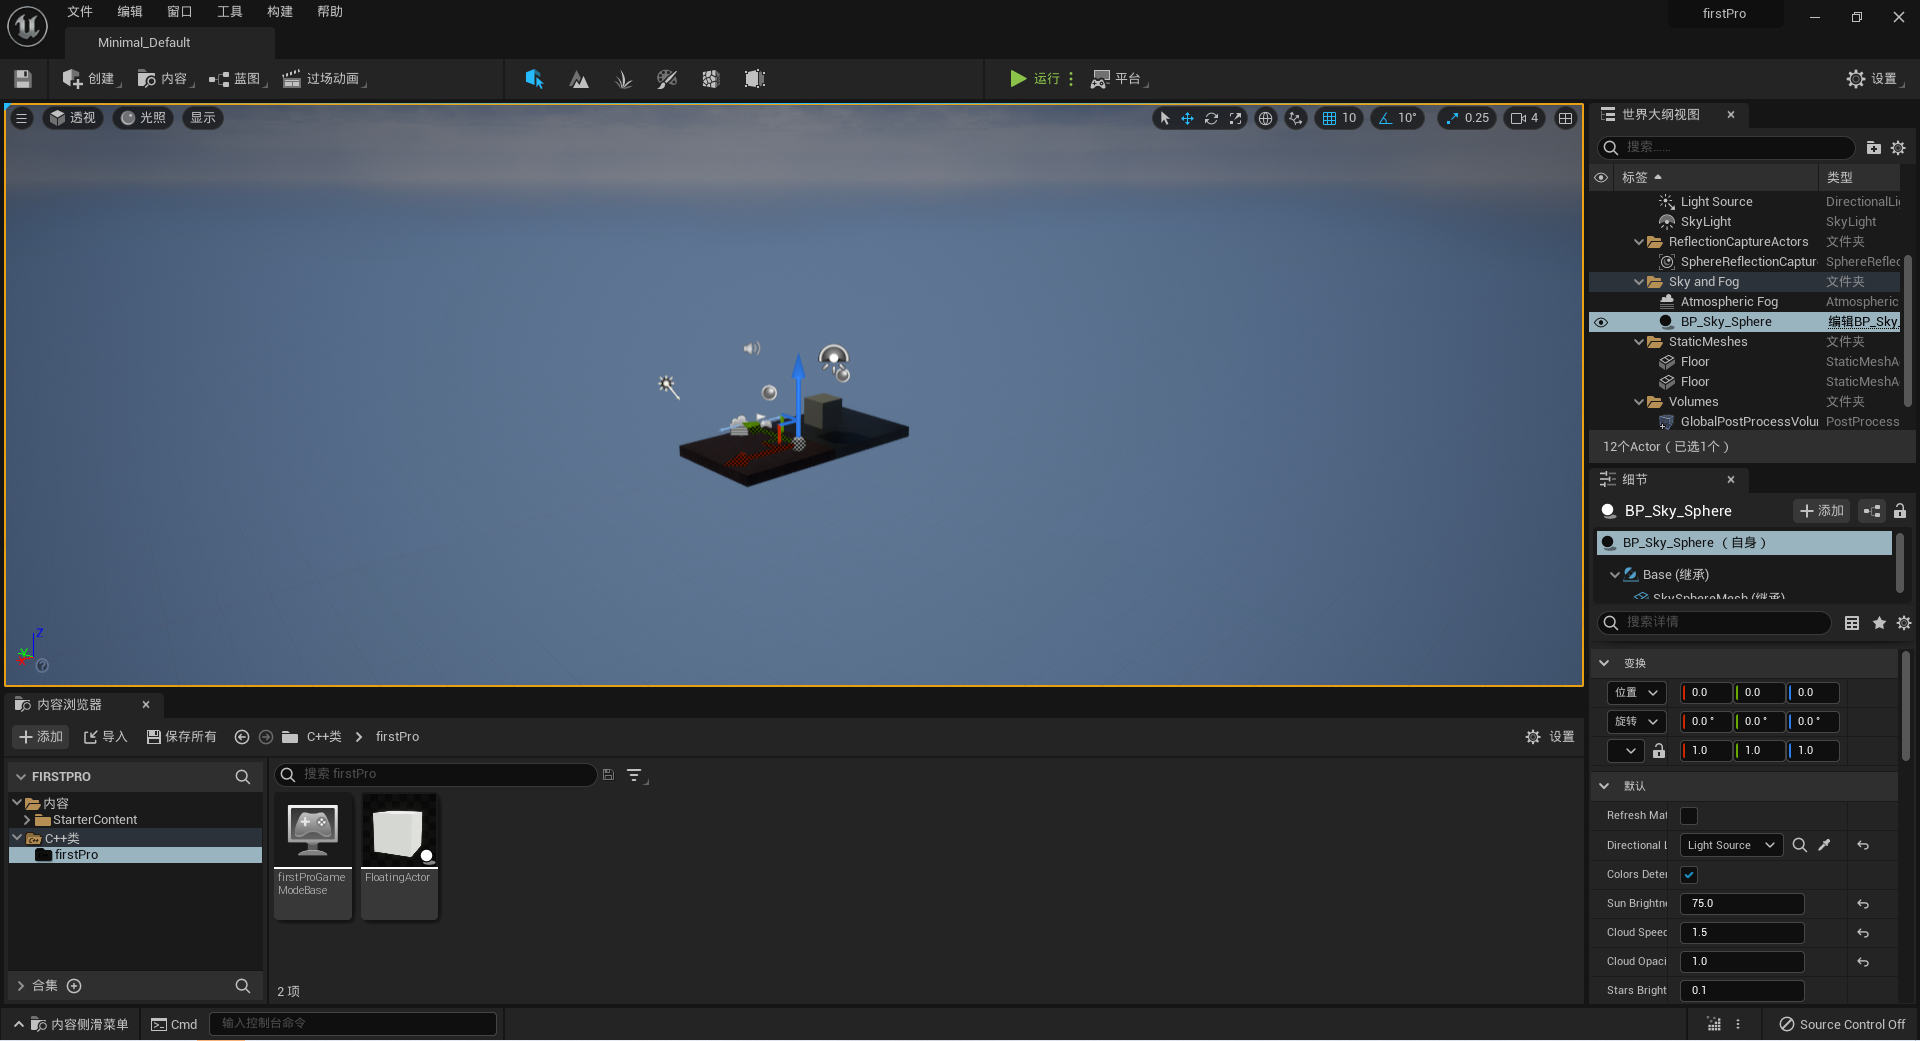Toggle scale snapping 0.25

pos(1467,118)
